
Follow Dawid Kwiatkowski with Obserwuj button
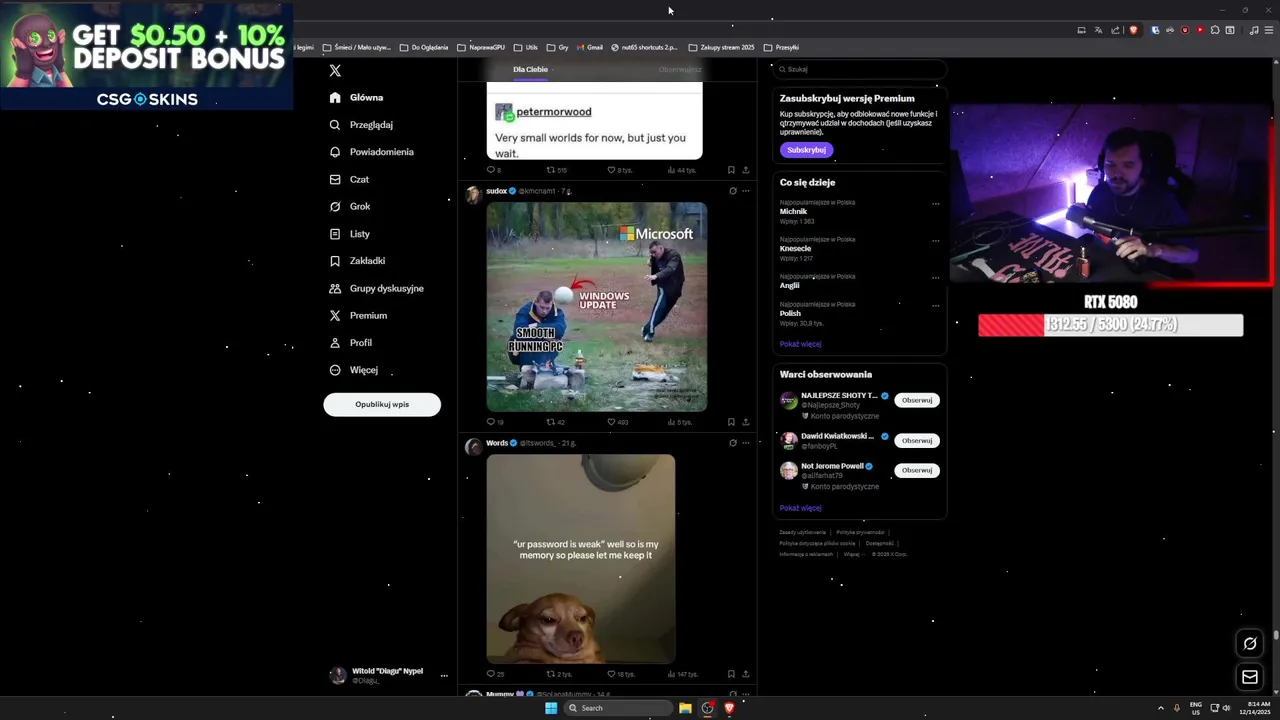tap(917, 440)
